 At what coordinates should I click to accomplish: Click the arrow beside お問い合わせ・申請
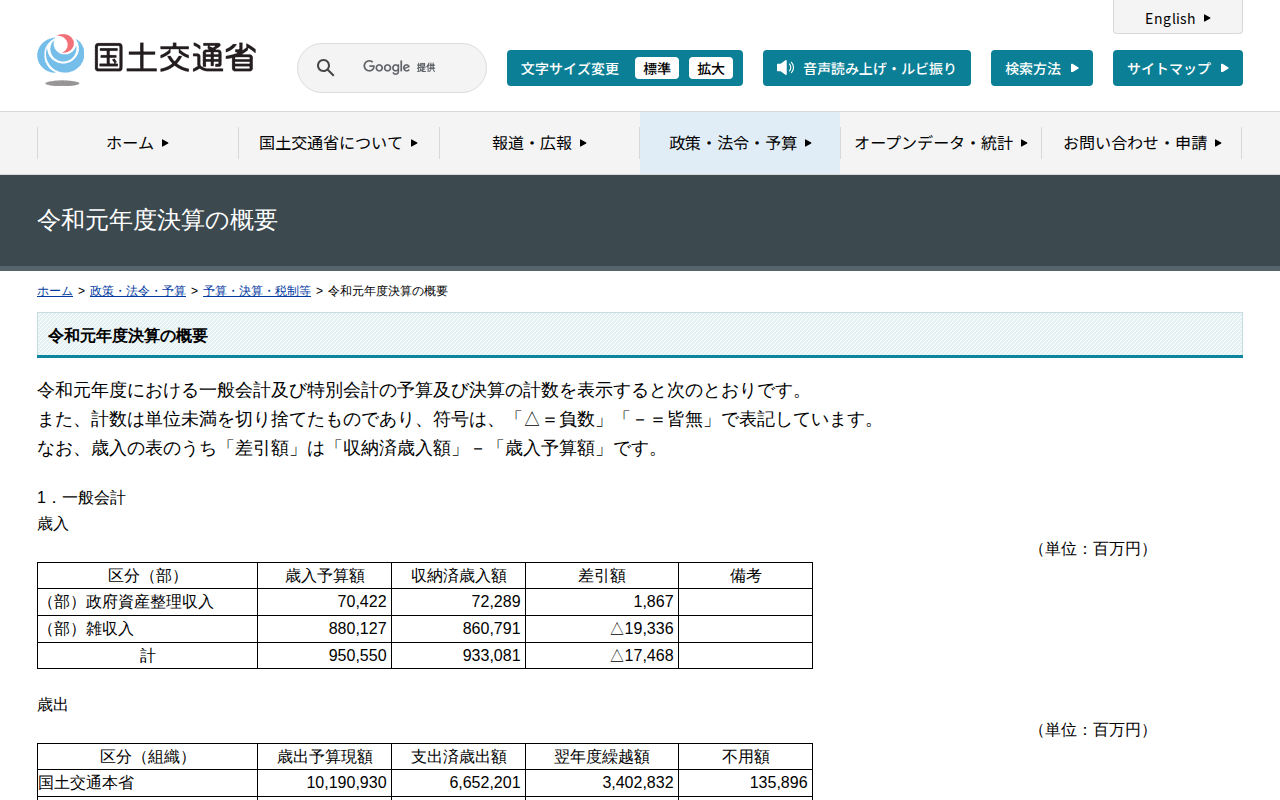click(x=1218, y=143)
